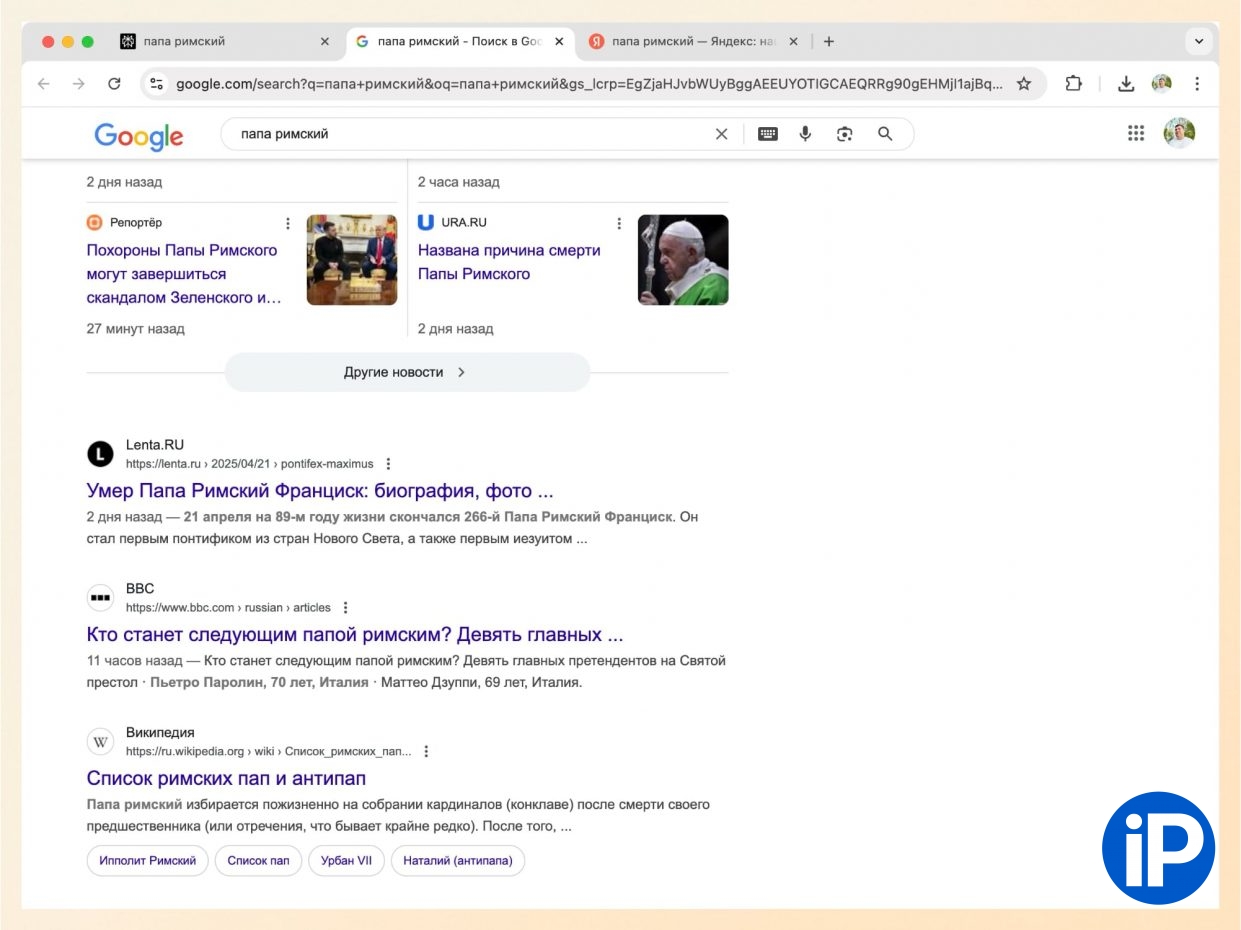Click the Google logo
This screenshot has height=930, width=1241.
pos(139,135)
